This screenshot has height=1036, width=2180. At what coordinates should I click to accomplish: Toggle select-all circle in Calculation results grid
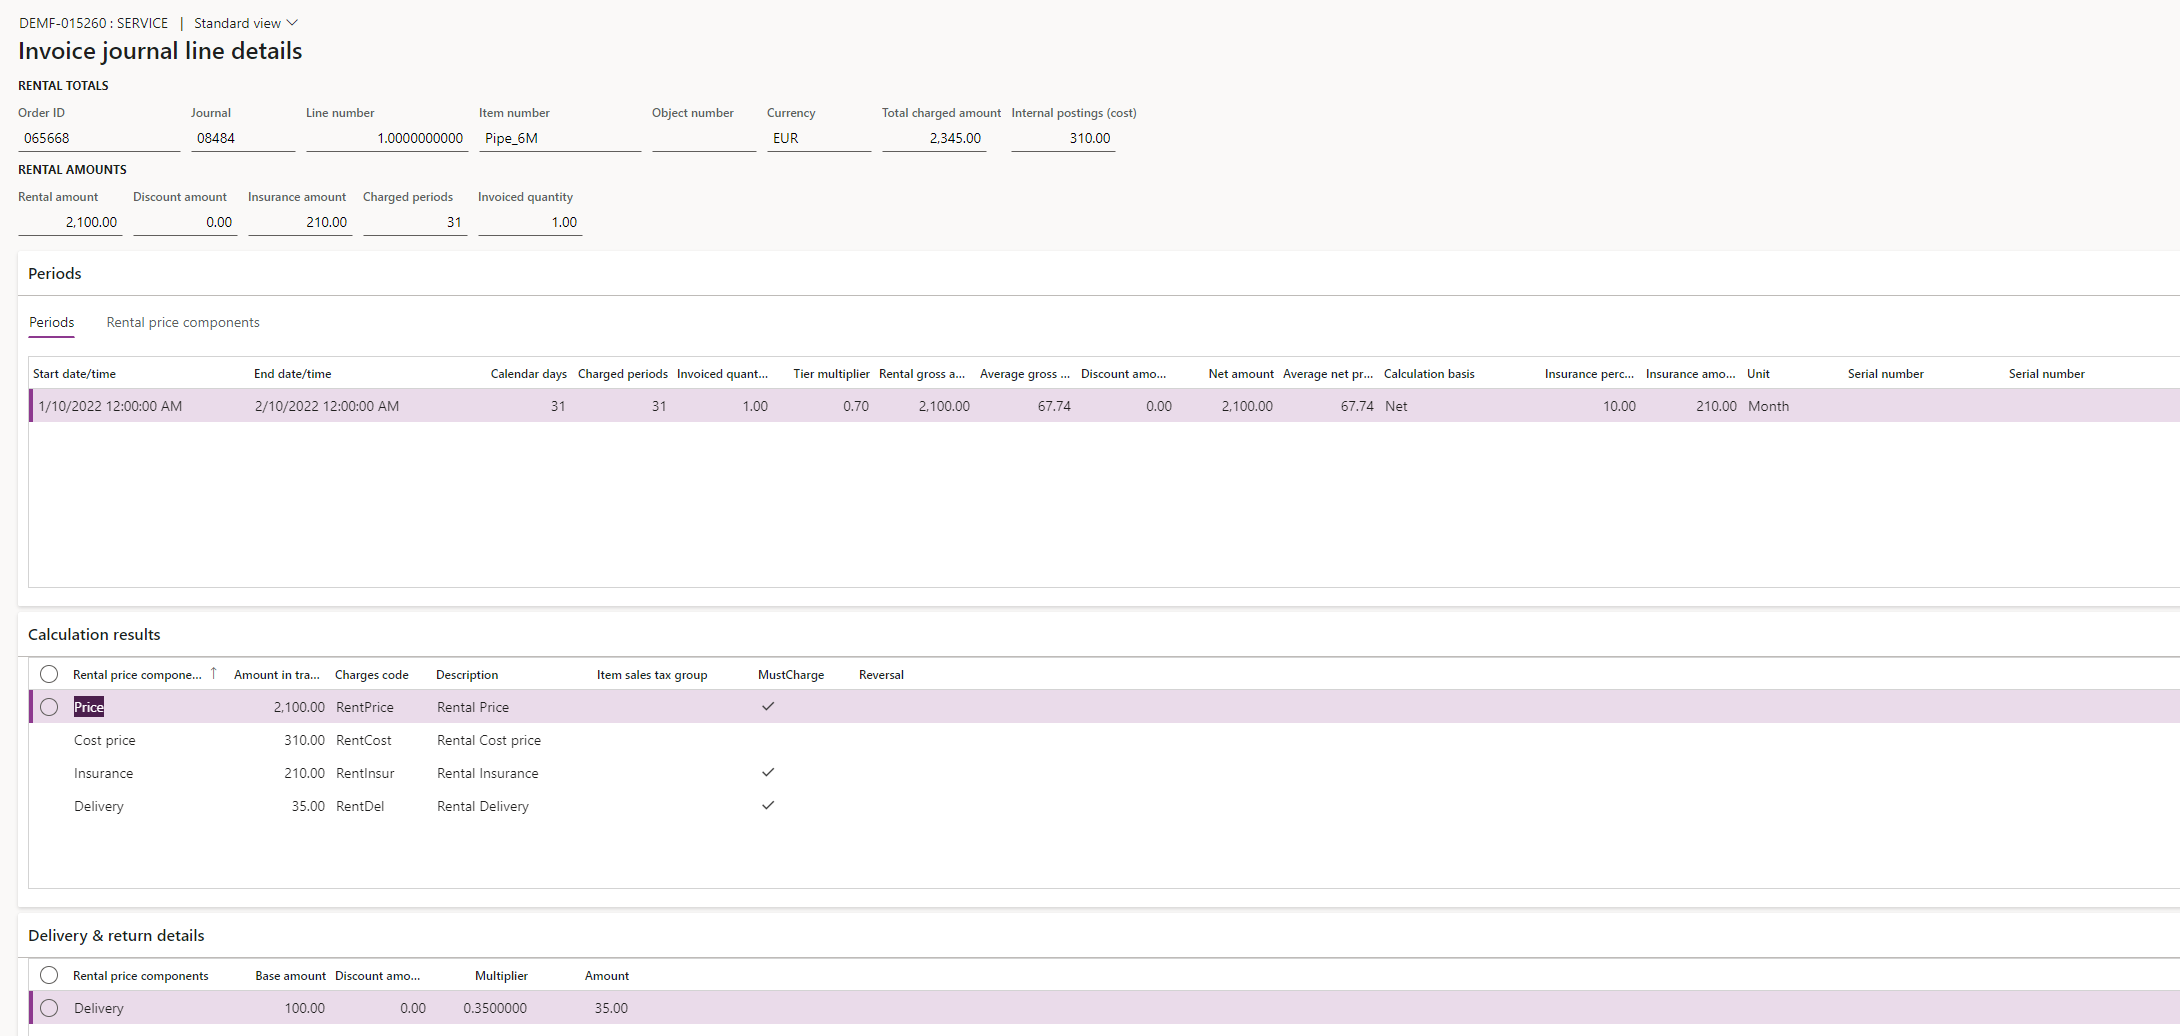(x=49, y=674)
